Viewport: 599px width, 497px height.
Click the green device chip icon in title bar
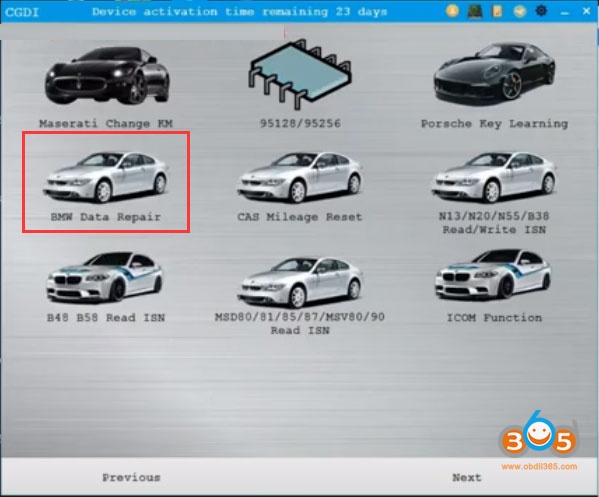pos(475,11)
